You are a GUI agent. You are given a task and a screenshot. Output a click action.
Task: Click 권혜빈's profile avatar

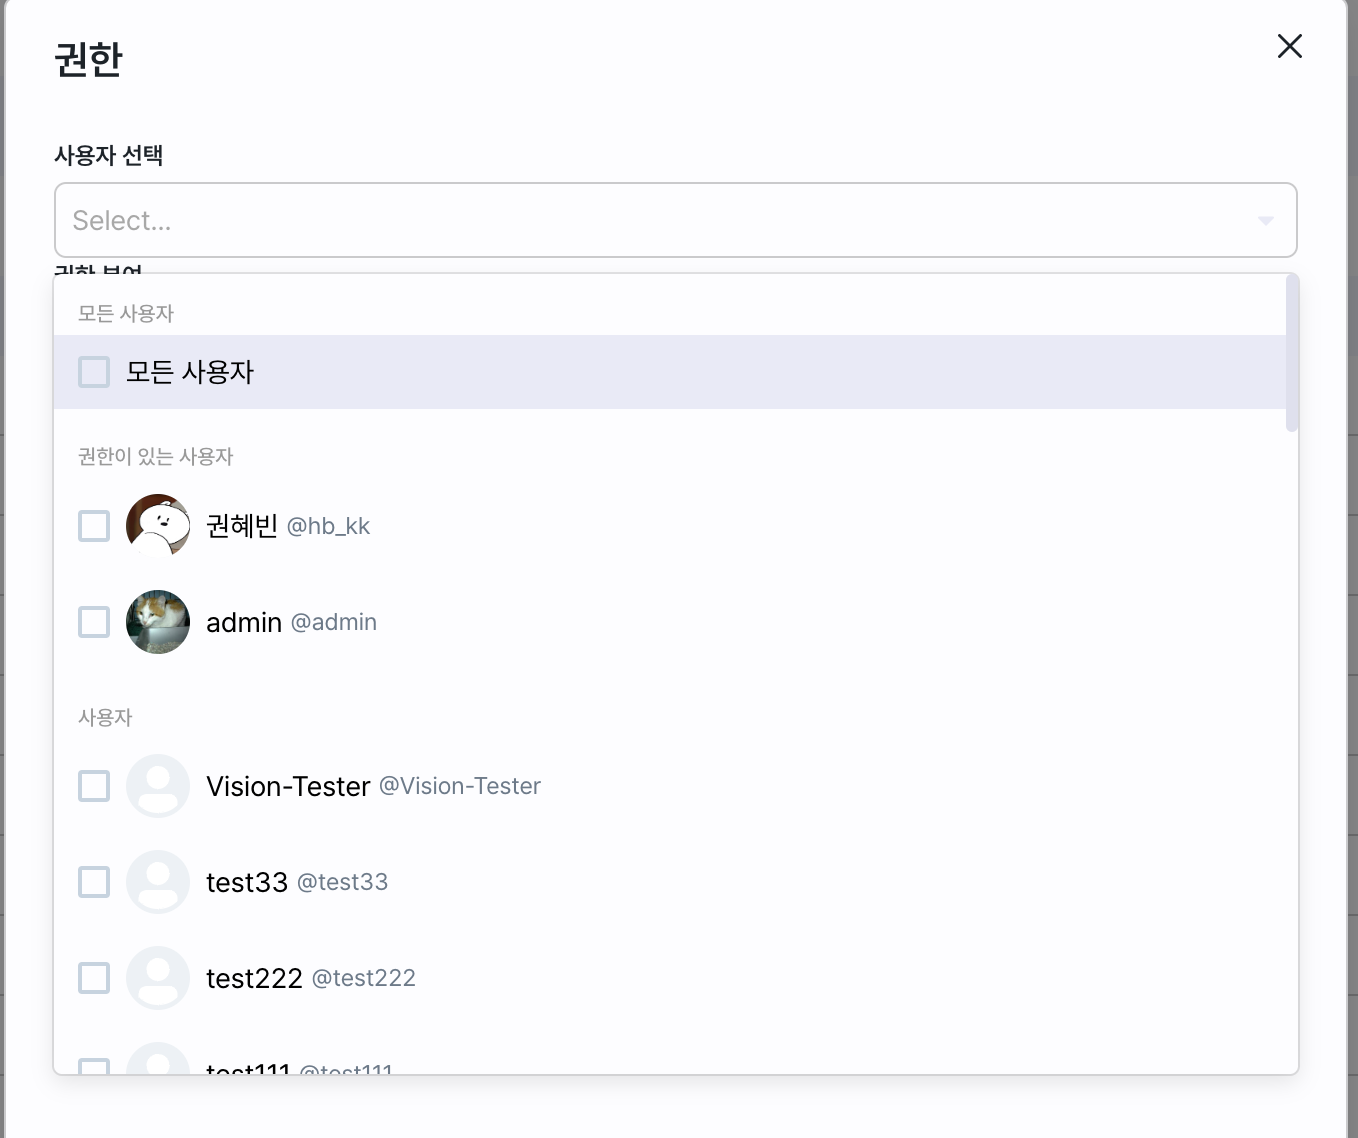(x=158, y=525)
